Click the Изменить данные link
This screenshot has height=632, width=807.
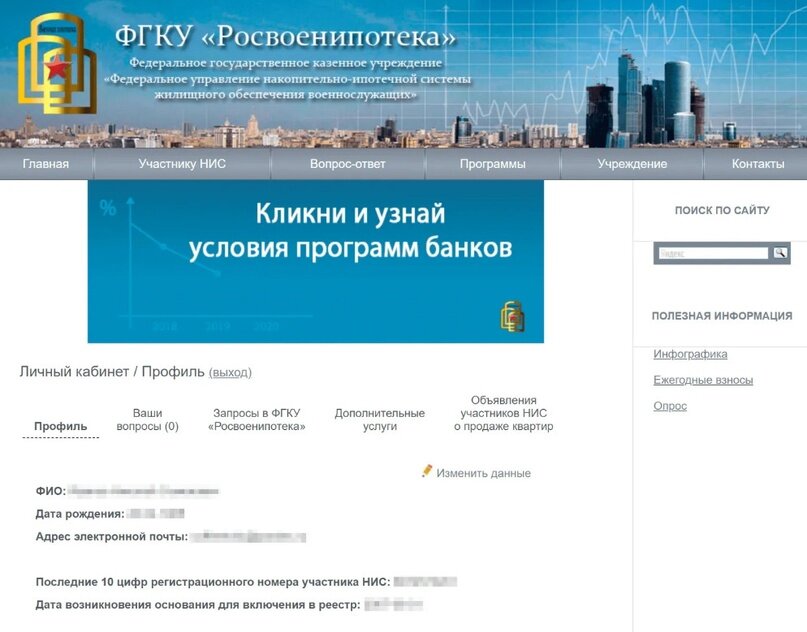pyautogui.click(x=483, y=473)
